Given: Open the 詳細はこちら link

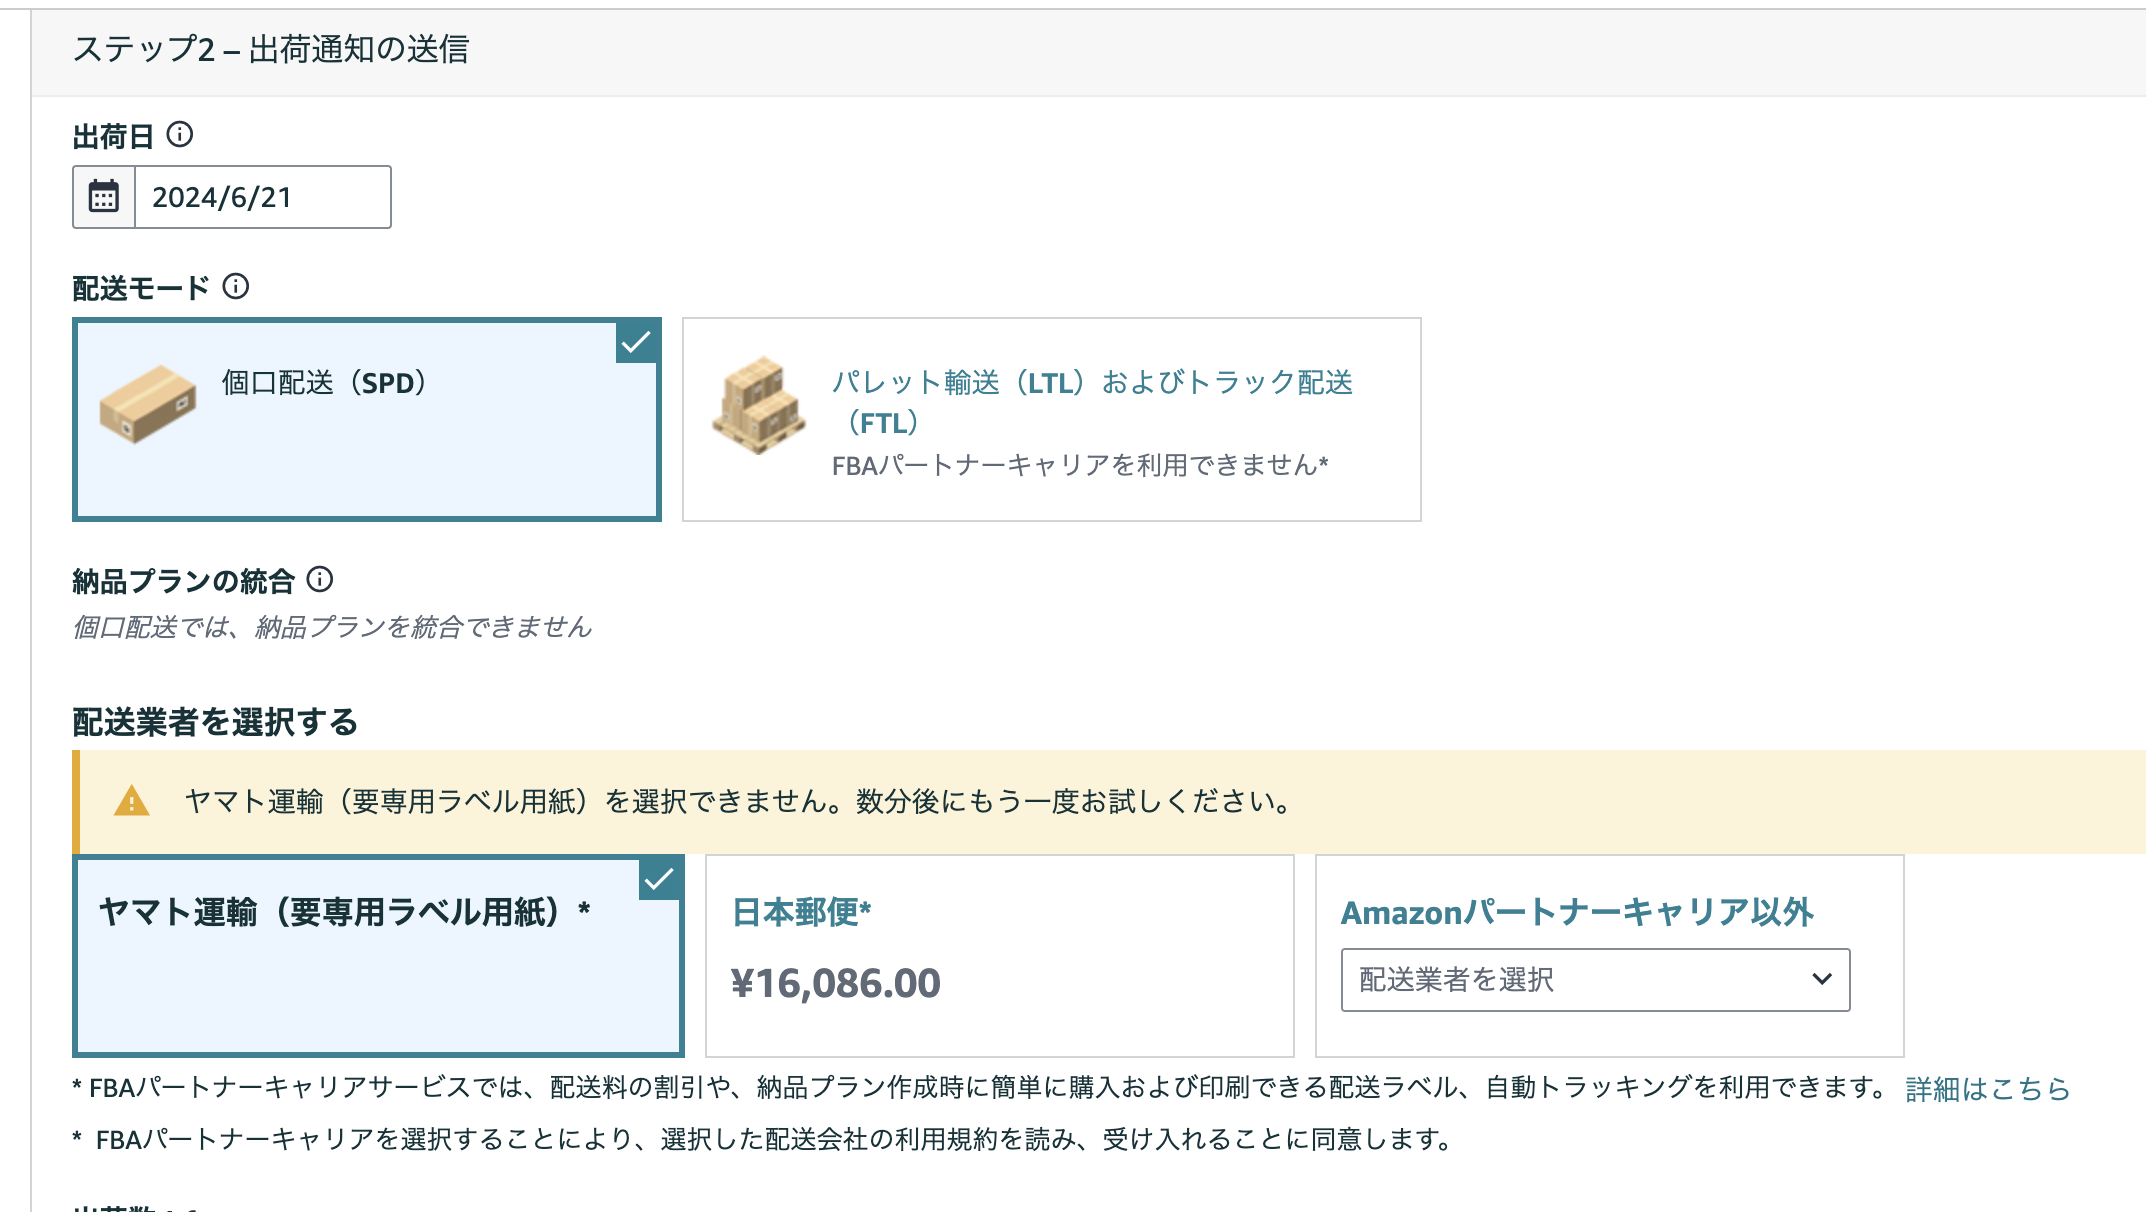Looking at the screenshot, I should (x=1988, y=1088).
